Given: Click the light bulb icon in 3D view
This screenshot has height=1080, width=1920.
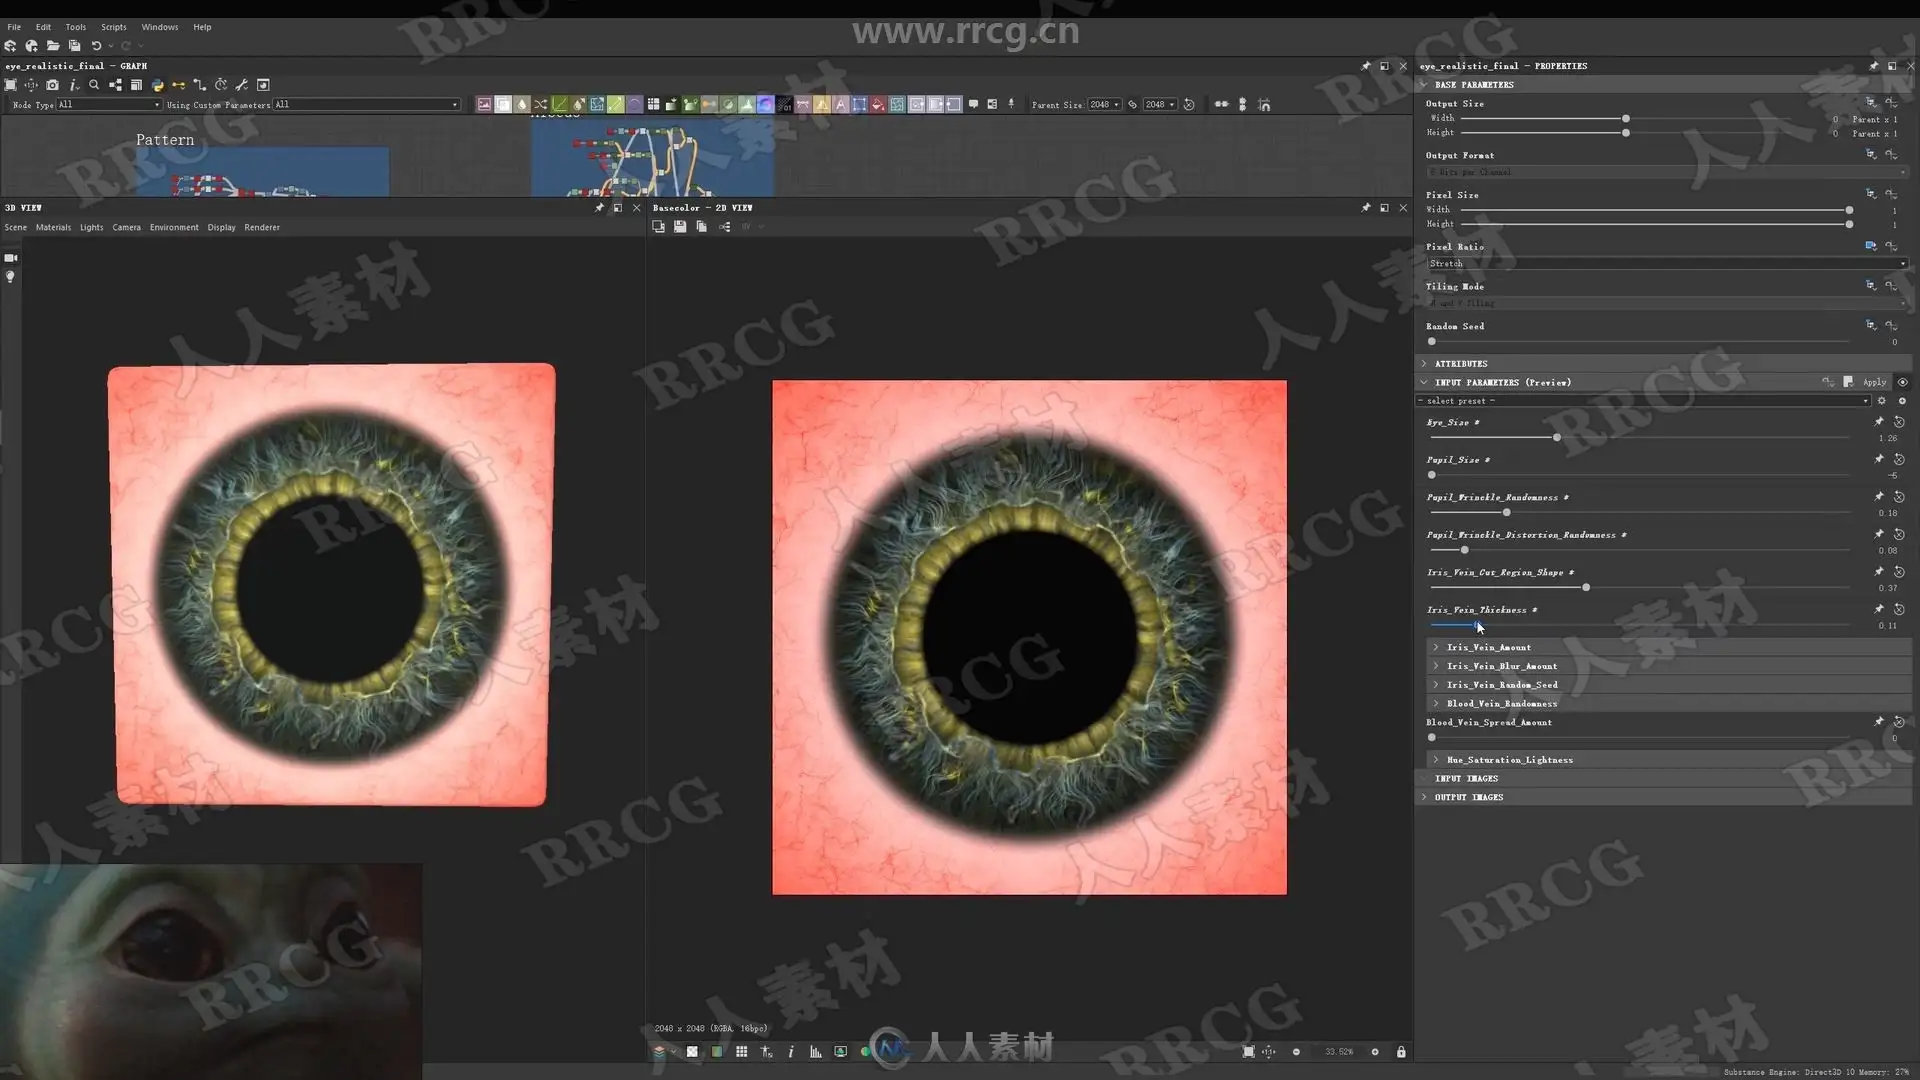Looking at the screenshot, I should 10,277.
